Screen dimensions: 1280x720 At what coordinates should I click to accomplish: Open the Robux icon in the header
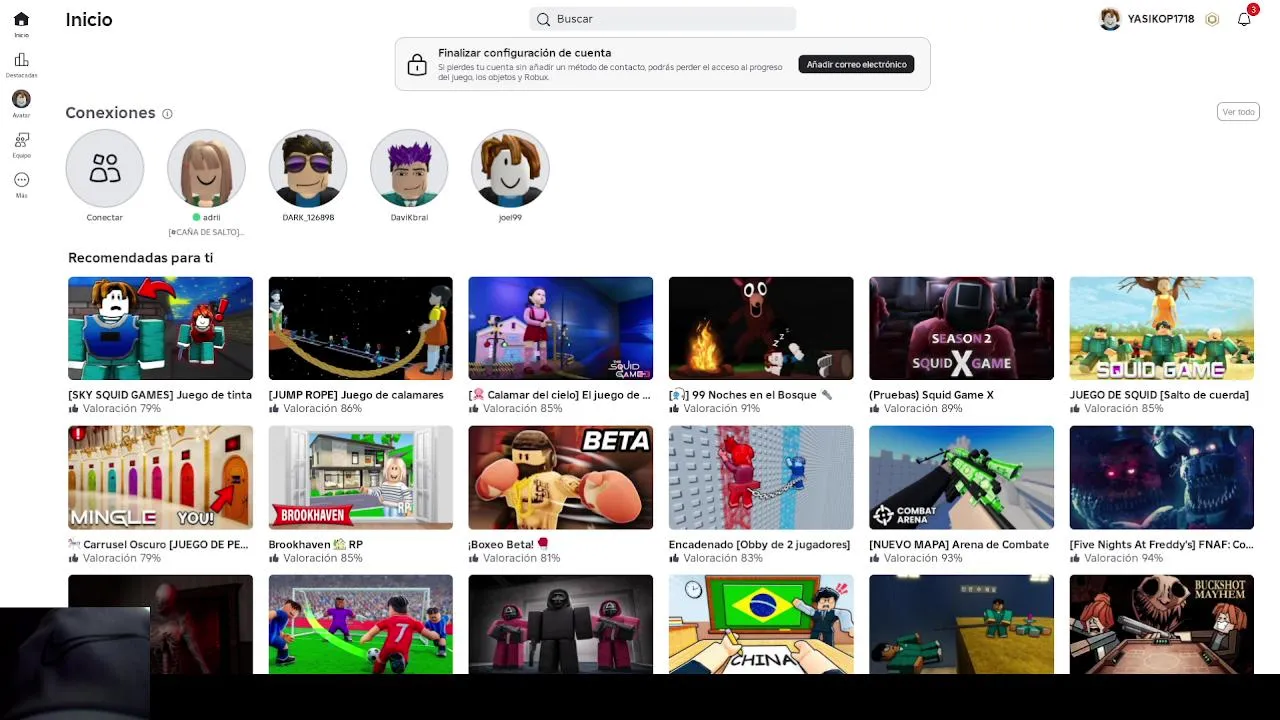(1212, 19)
